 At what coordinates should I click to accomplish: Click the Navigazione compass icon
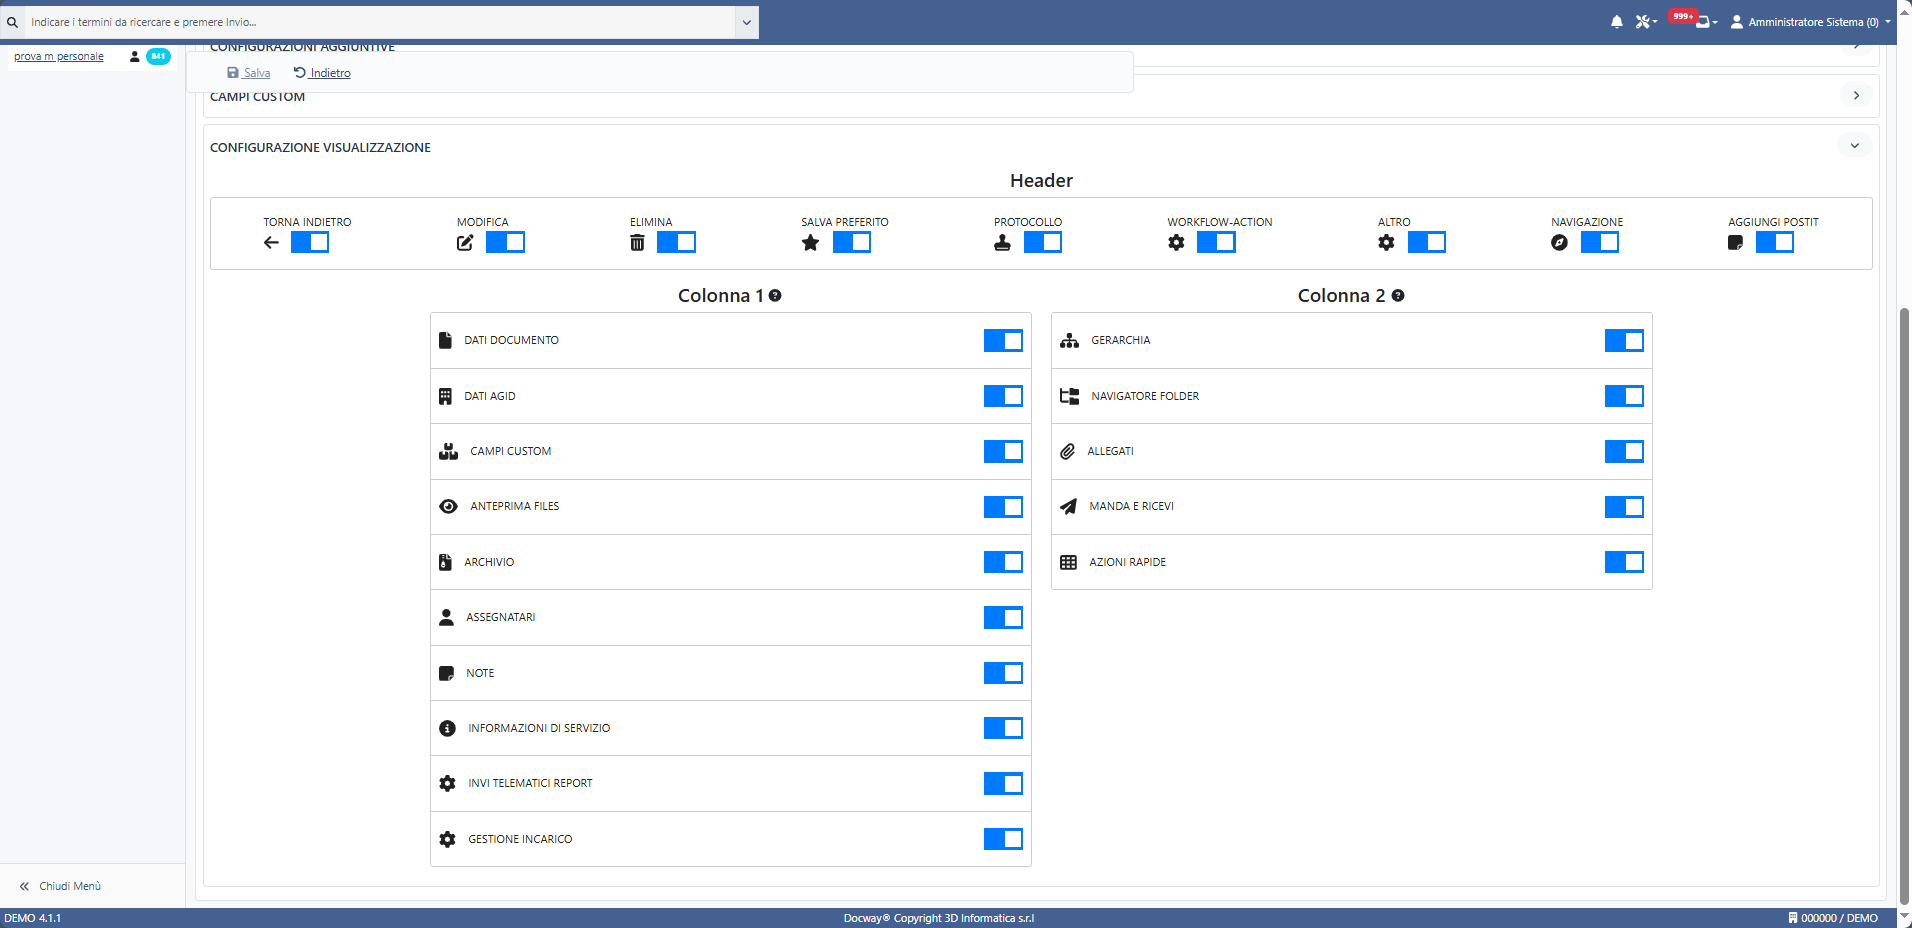[x=1559, y=242]
